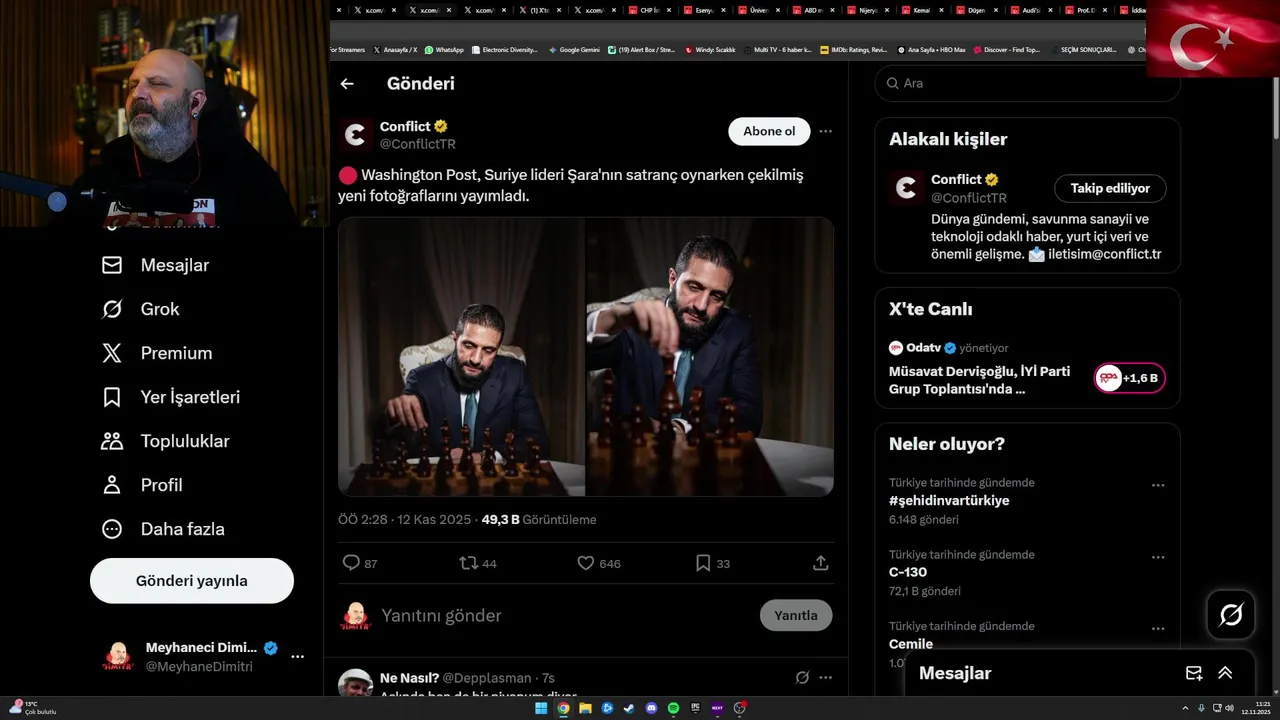Like the post via heart icon

(x=586, y=563)
